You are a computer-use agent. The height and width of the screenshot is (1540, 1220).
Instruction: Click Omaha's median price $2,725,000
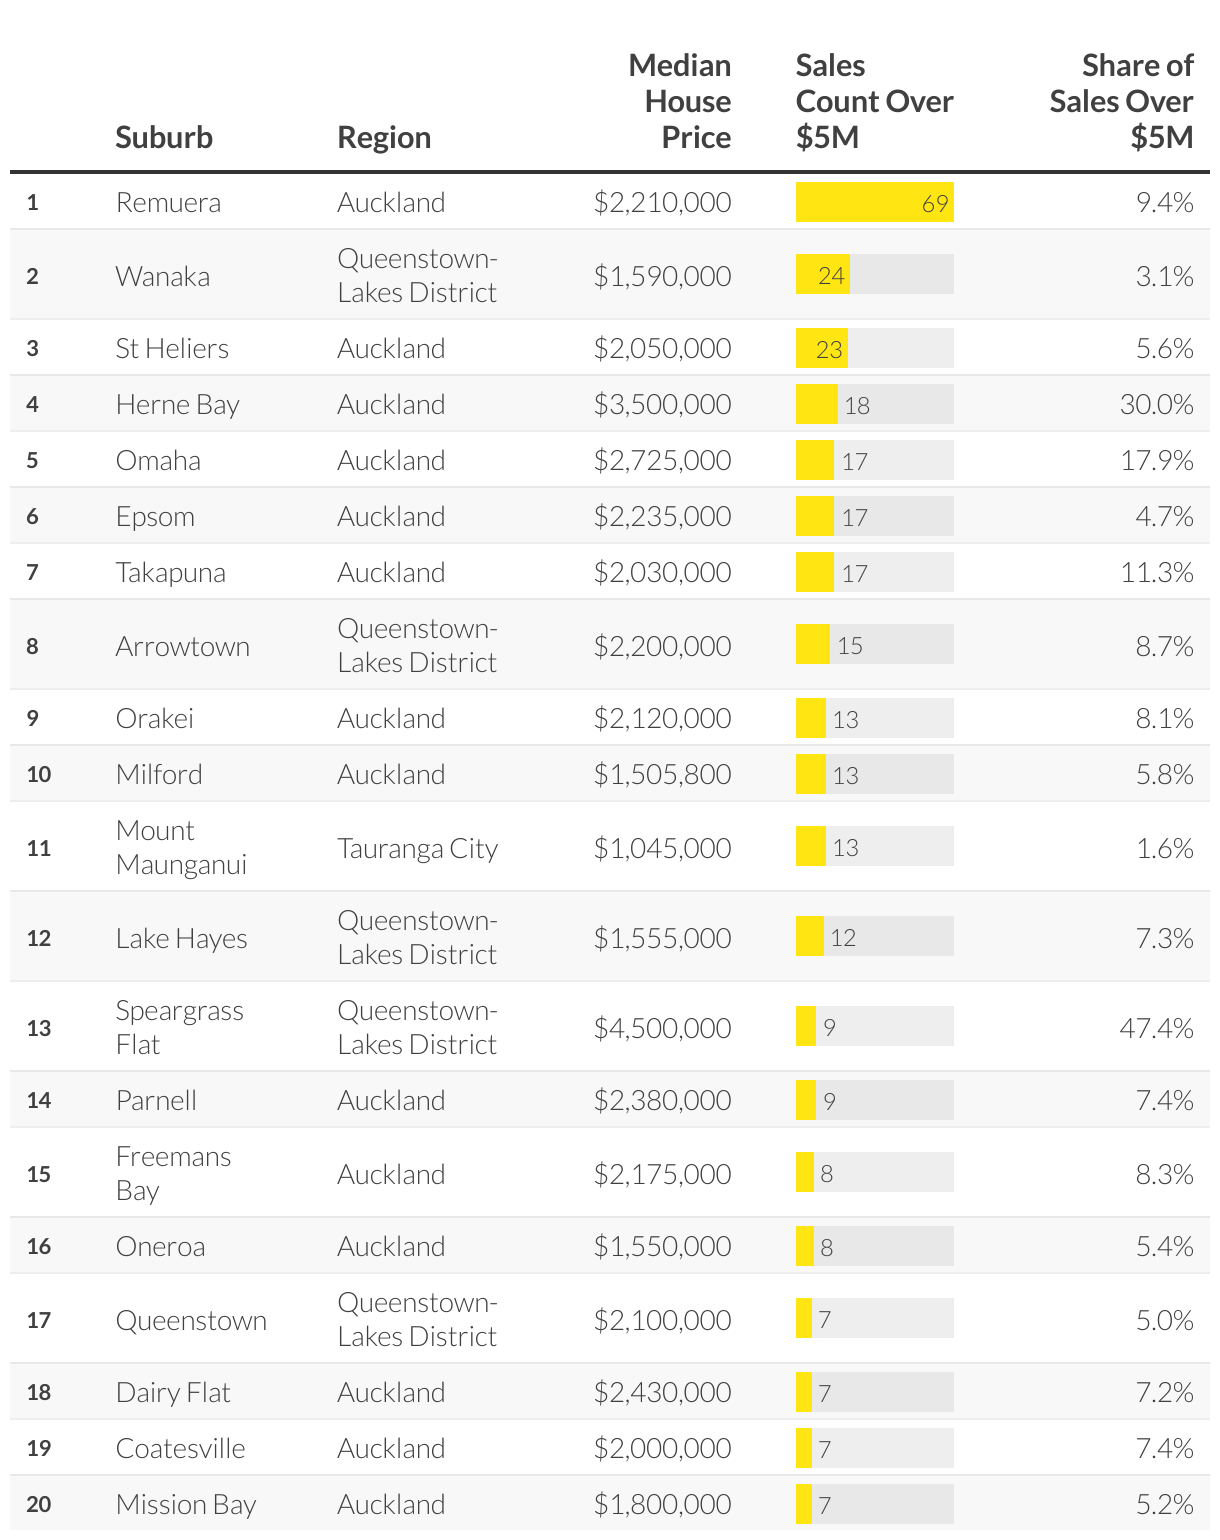(662, 460)
